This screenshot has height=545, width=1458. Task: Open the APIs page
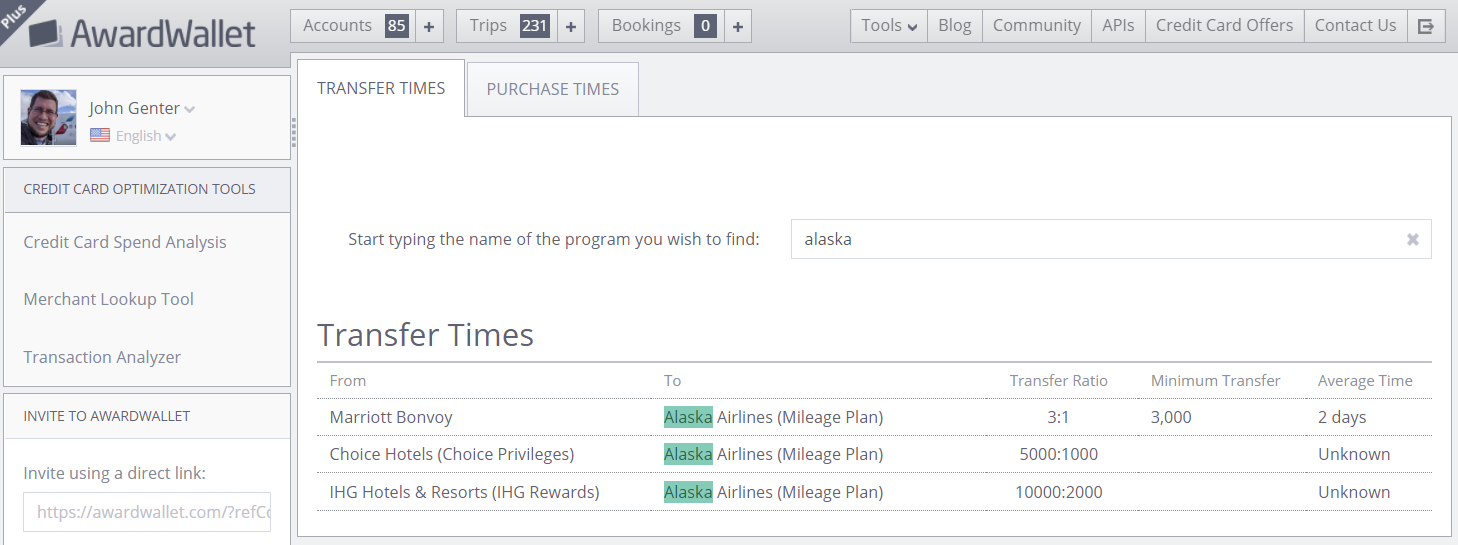tap(1118, 26)
